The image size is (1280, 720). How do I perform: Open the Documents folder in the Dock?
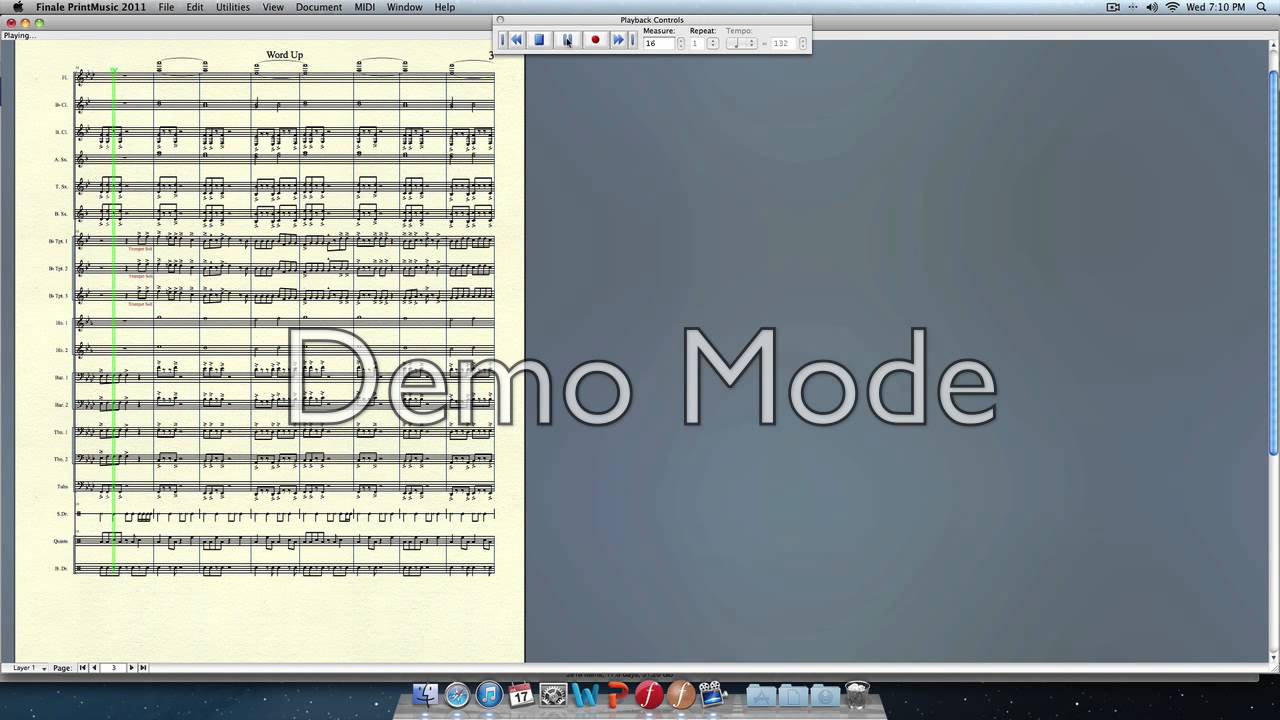tap(793, 694)
